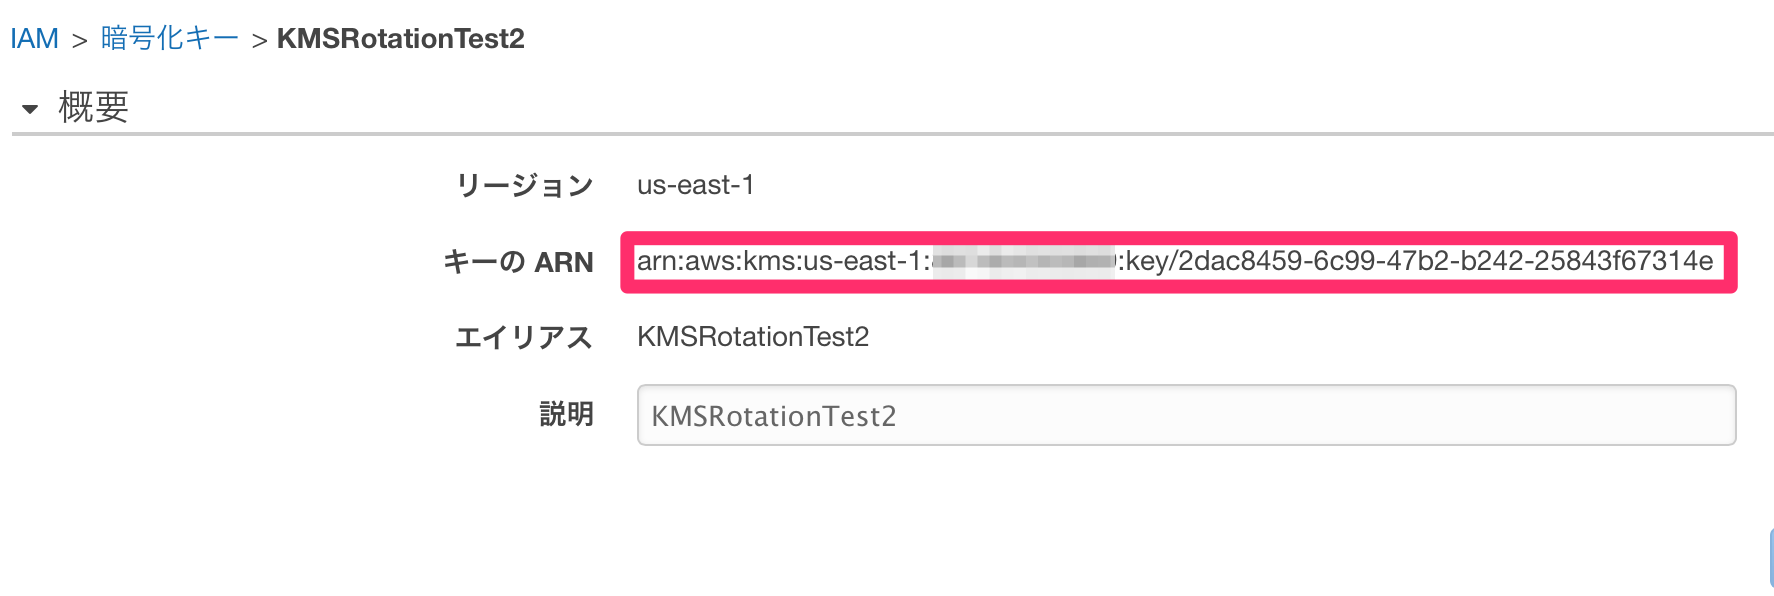Navigate to IAM via the breadcrumb
This screenshot has height=596, width=1774.
(34, 37)
